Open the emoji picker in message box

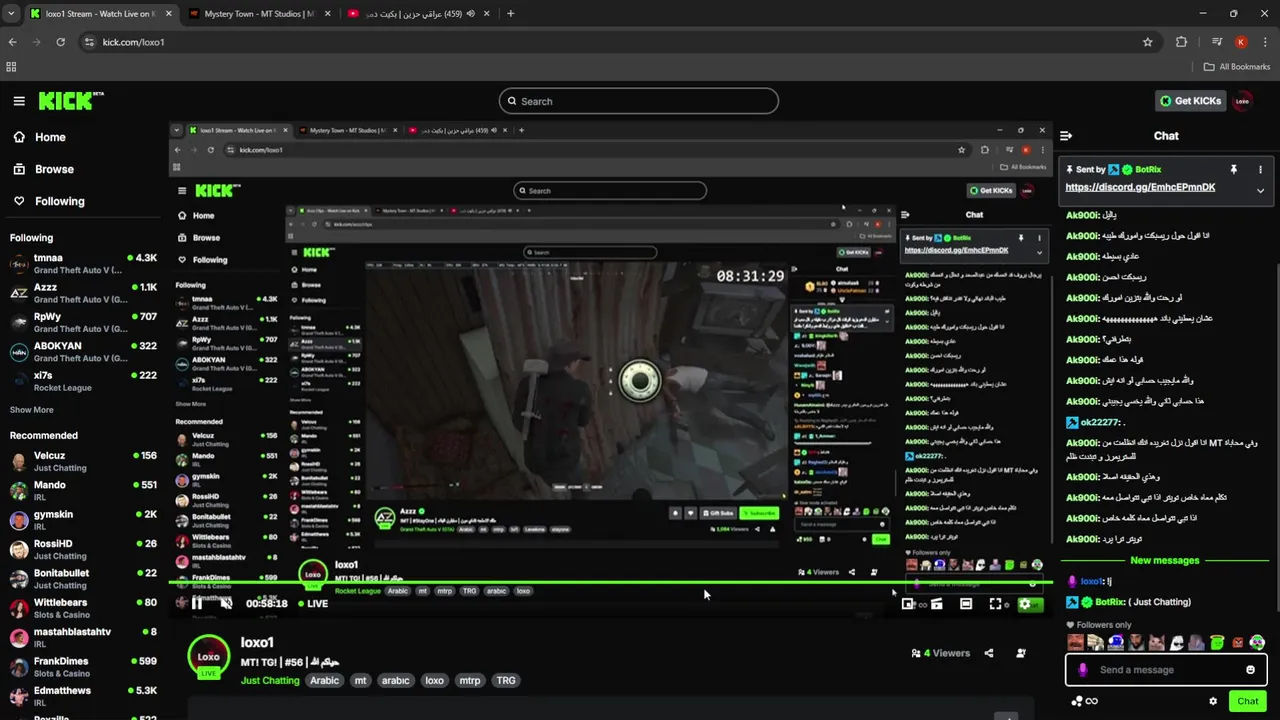pos(1250,670)
